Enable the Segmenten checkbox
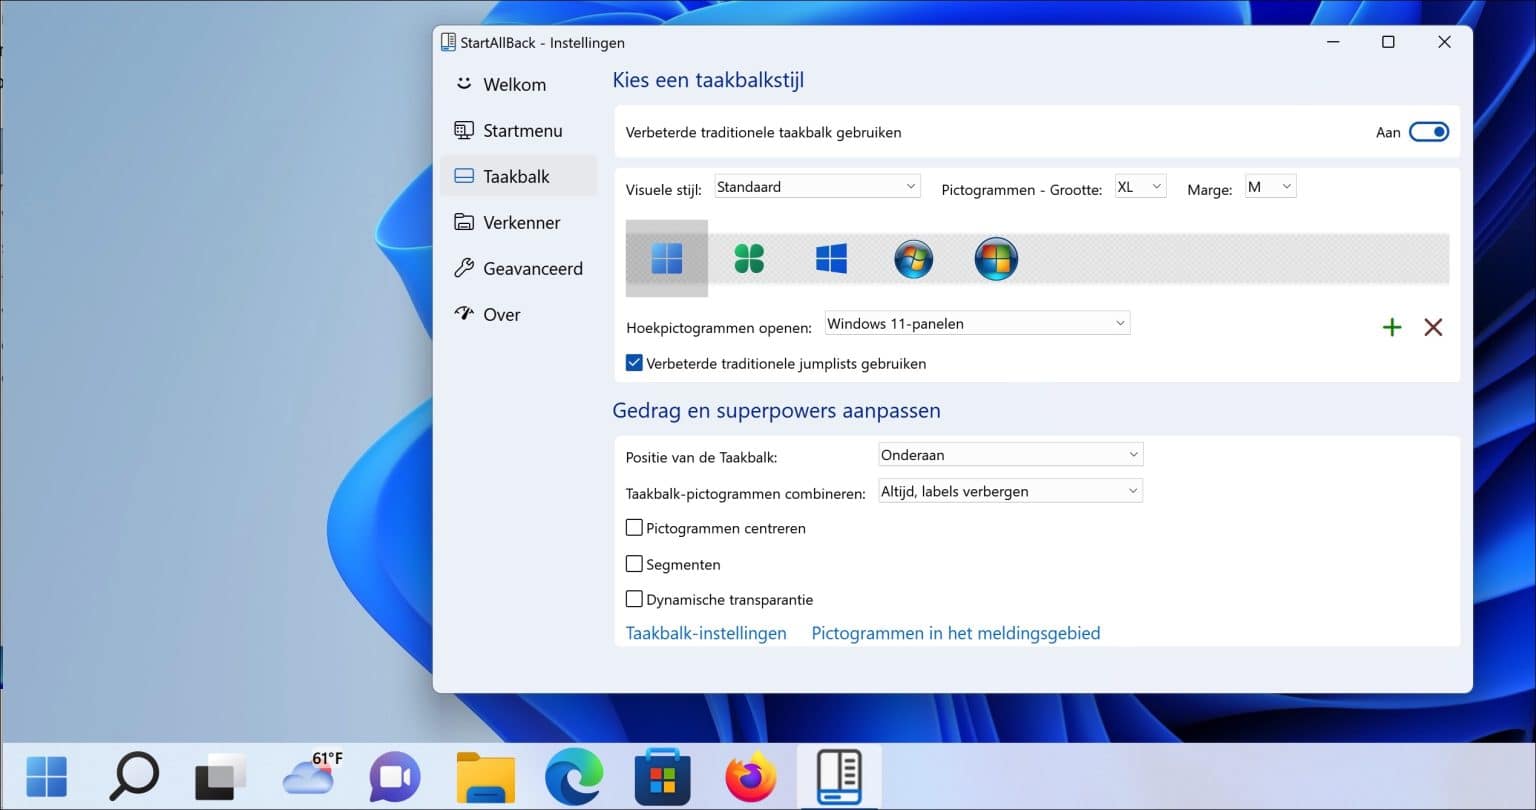This screenshot has height=810, width=1536. pyautogui.click(x=634, y=563)
